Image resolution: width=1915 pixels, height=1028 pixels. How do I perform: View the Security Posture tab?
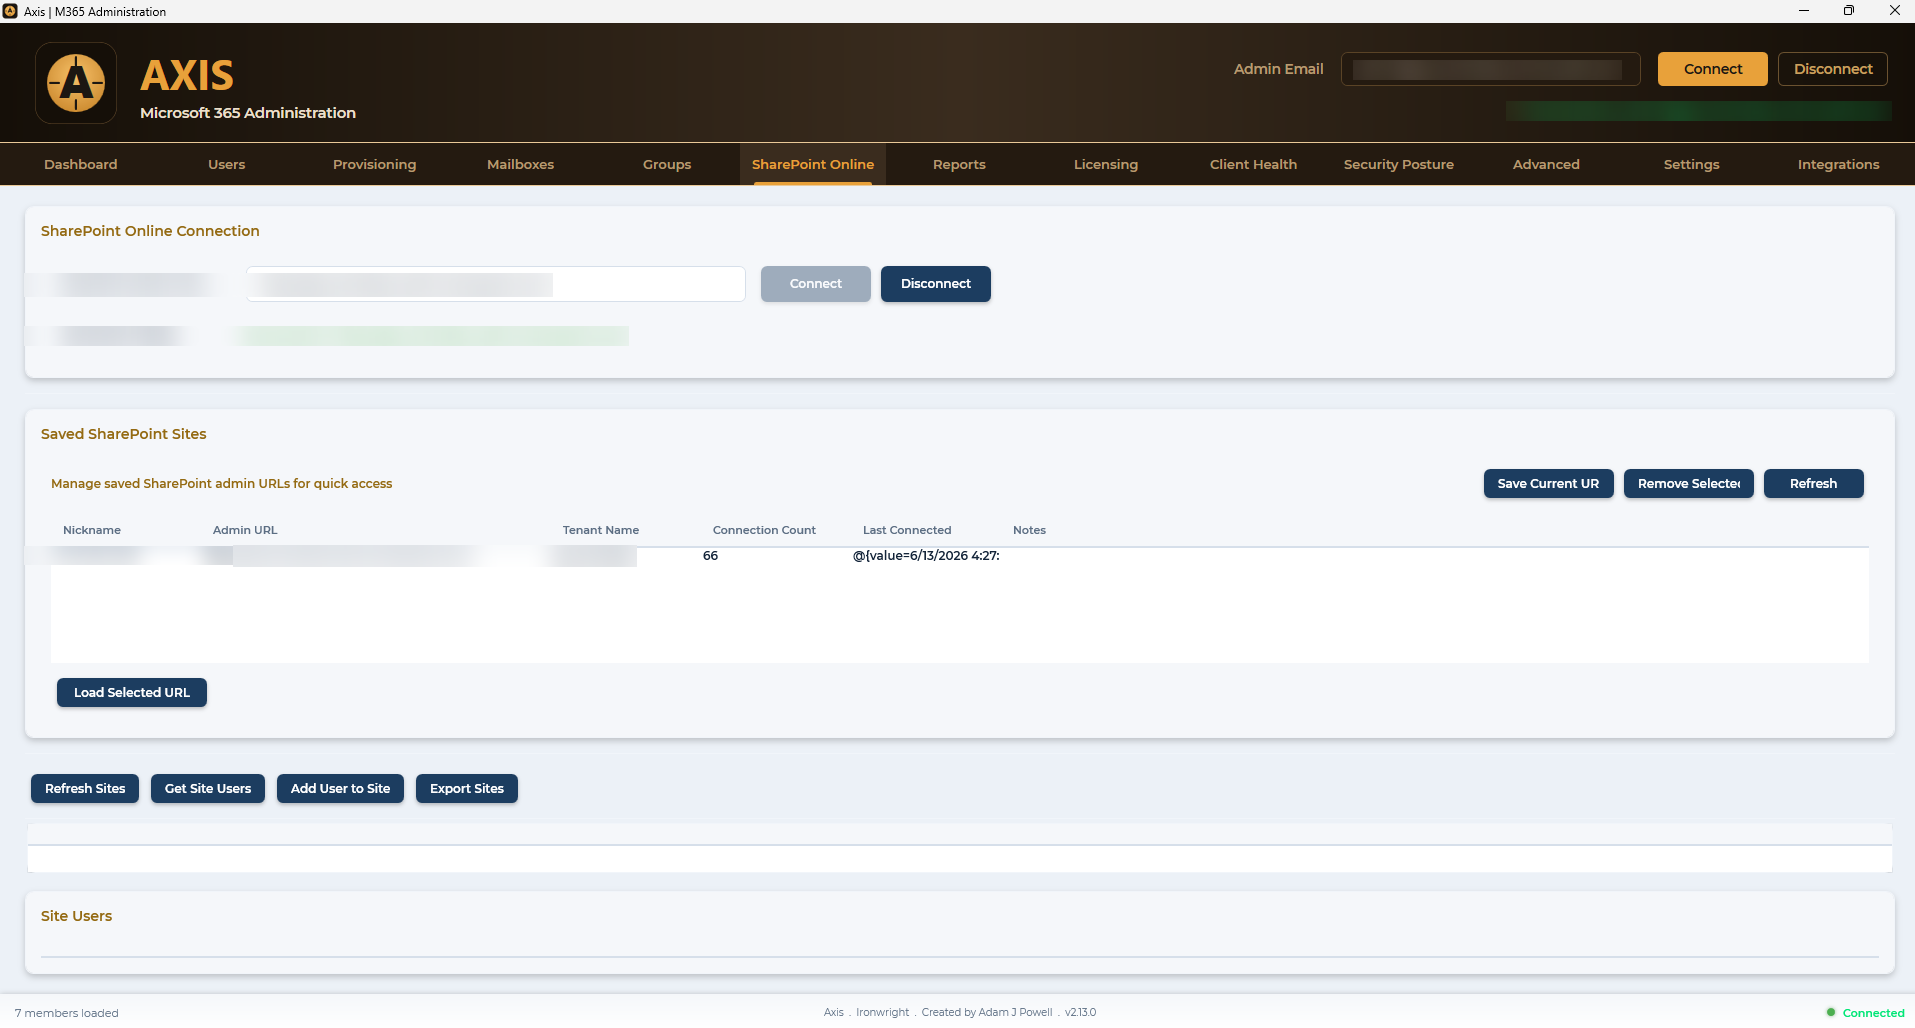[1399, 165]
